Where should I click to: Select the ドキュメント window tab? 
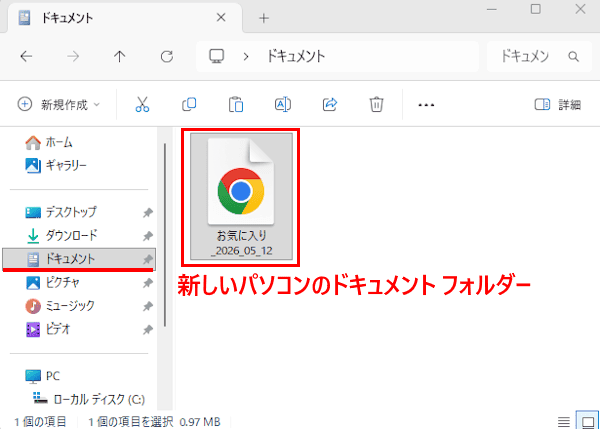pyautogui.click(x=124, y=18)
